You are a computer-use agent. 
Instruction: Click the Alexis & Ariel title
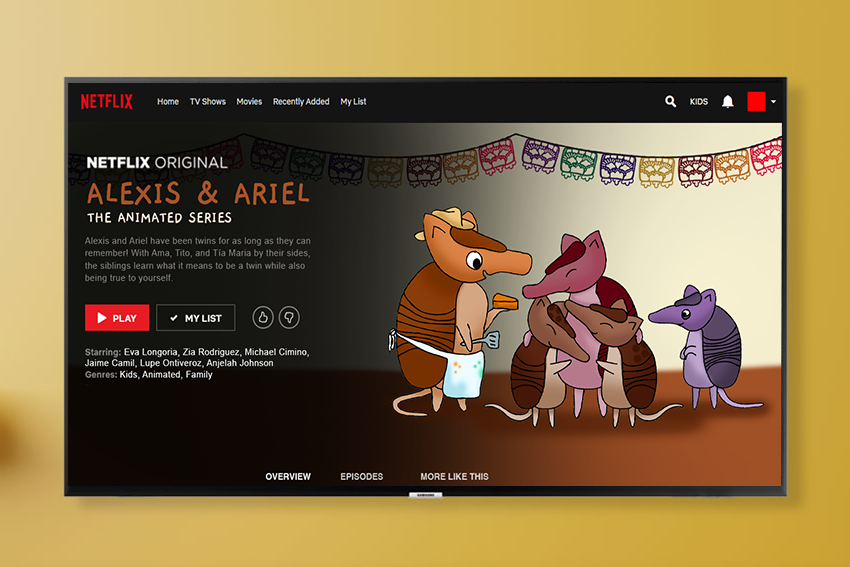pyautogui.click(x=198, y=194)
